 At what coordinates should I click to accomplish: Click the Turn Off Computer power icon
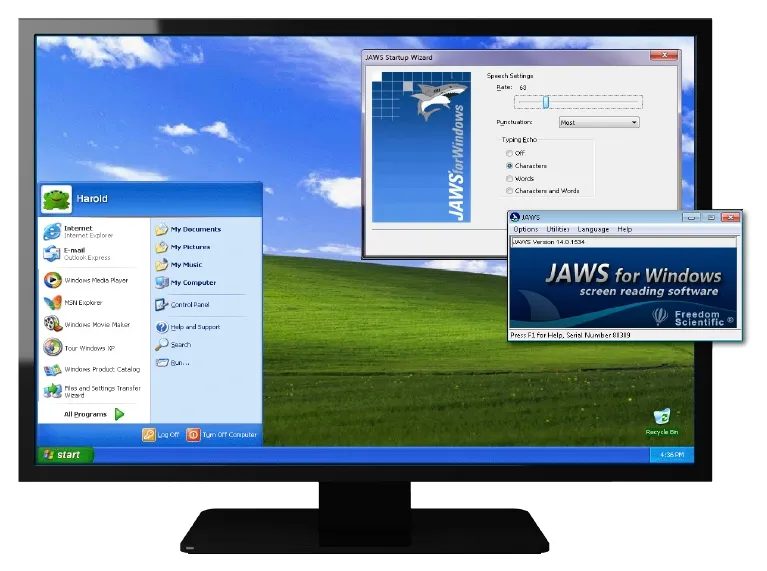(193, 434)
